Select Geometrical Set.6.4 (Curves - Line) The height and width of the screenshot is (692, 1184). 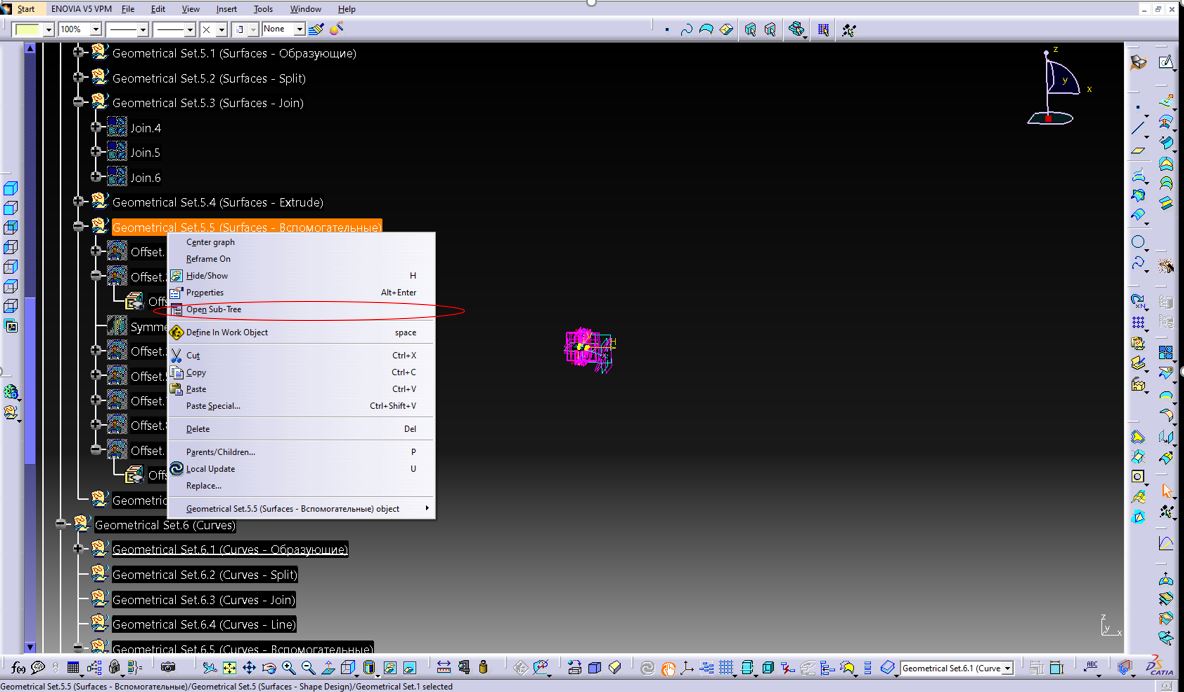click(x=203, y=625)
